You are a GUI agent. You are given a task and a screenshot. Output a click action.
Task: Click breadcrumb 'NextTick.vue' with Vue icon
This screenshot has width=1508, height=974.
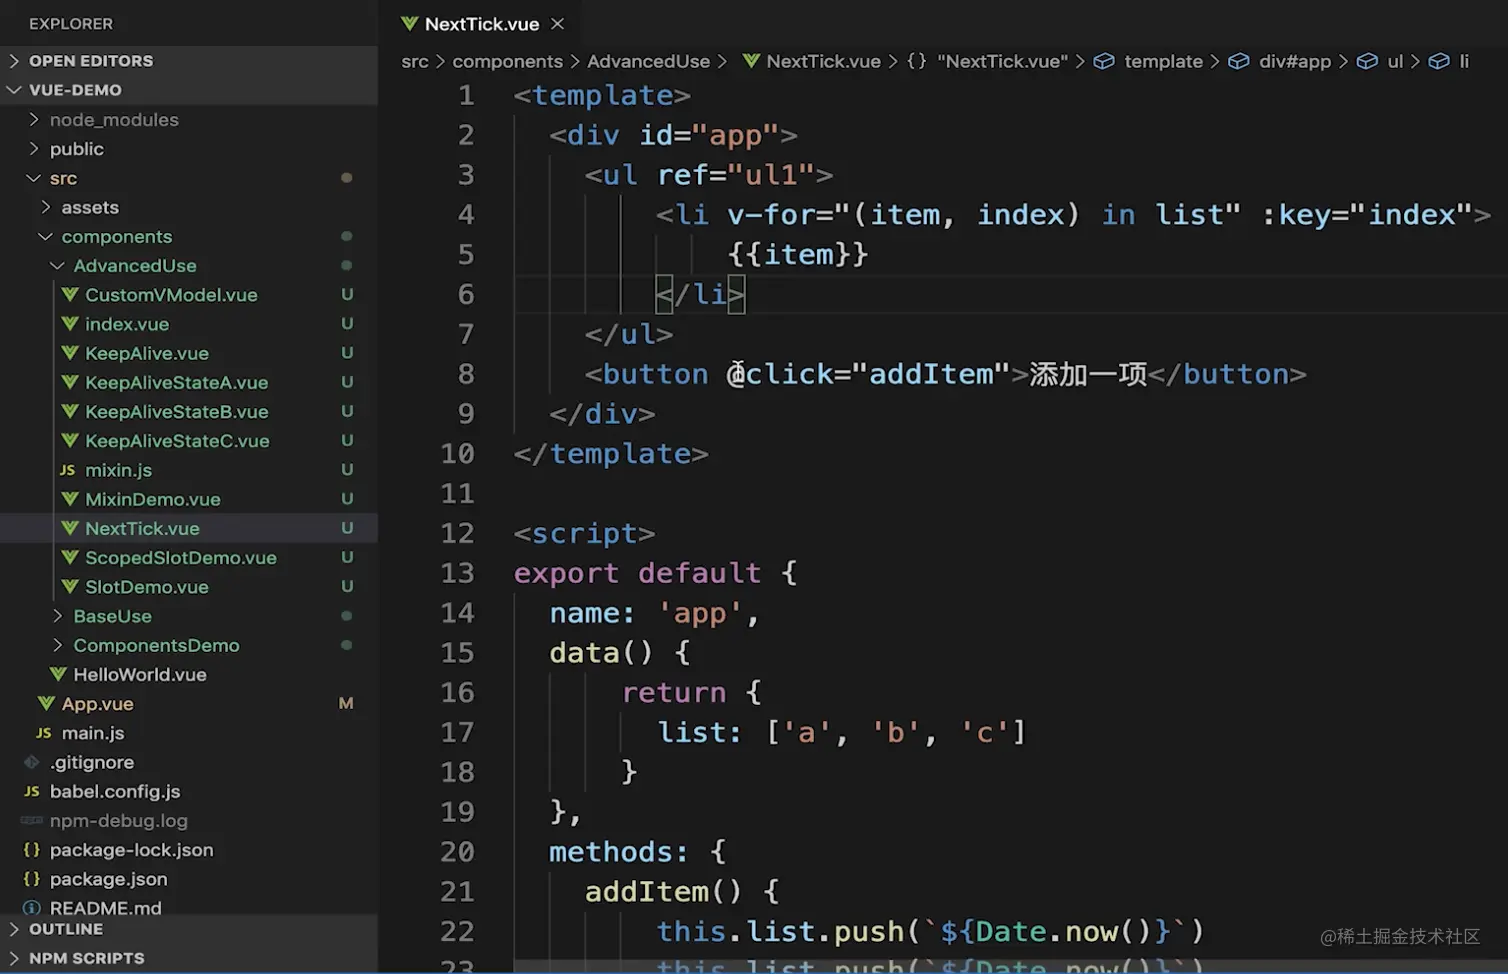[812, 62]
